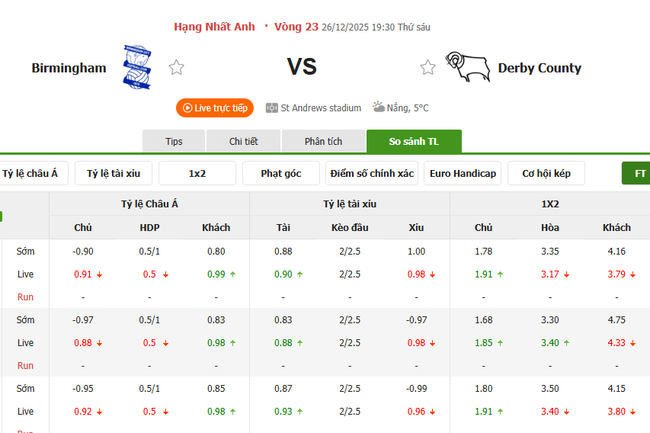650x433 pixels.
Task: Go to the Phân tích tab
Action: 323,142
